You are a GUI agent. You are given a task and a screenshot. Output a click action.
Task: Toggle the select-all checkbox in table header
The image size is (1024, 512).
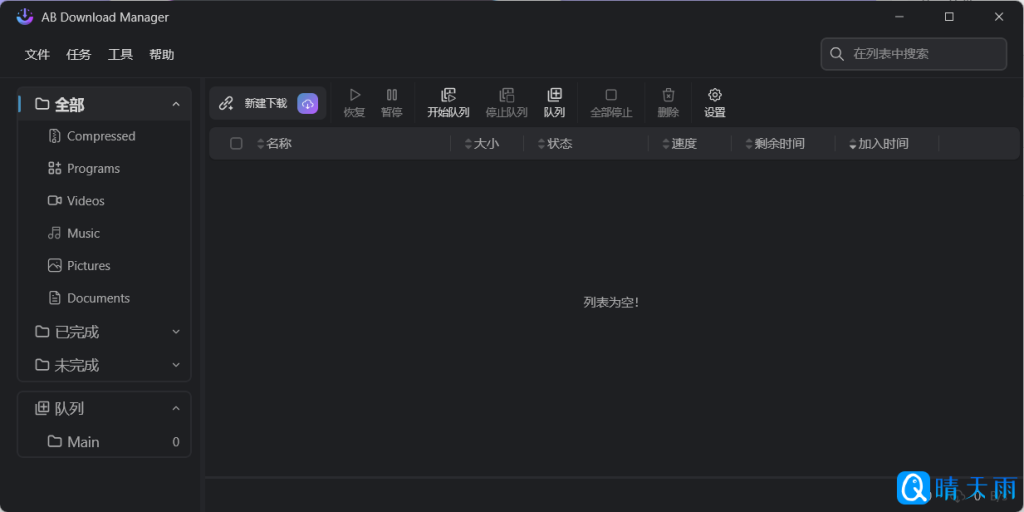236,143
